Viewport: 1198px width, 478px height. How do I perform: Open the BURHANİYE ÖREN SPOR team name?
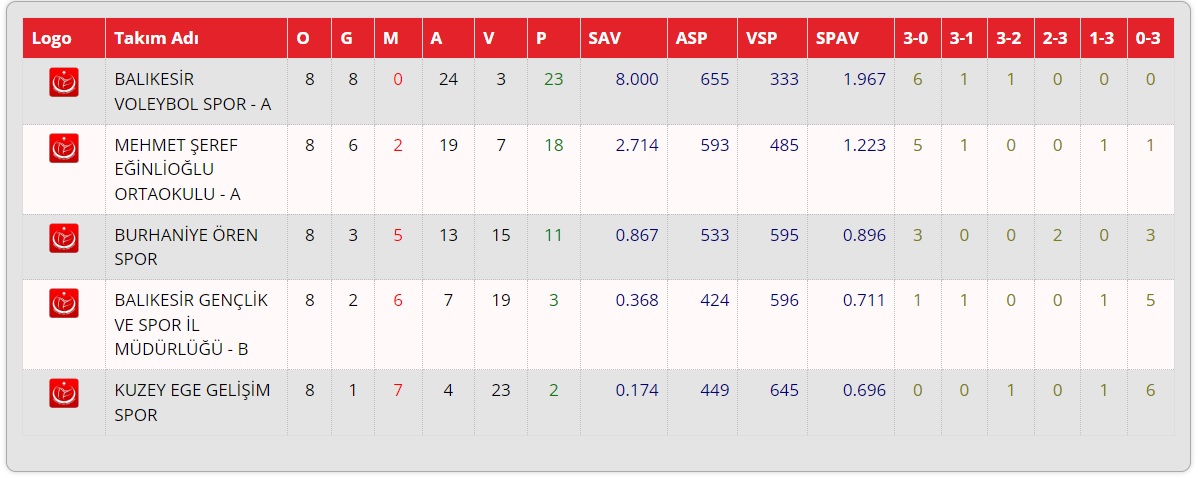(x=186, y=247)
